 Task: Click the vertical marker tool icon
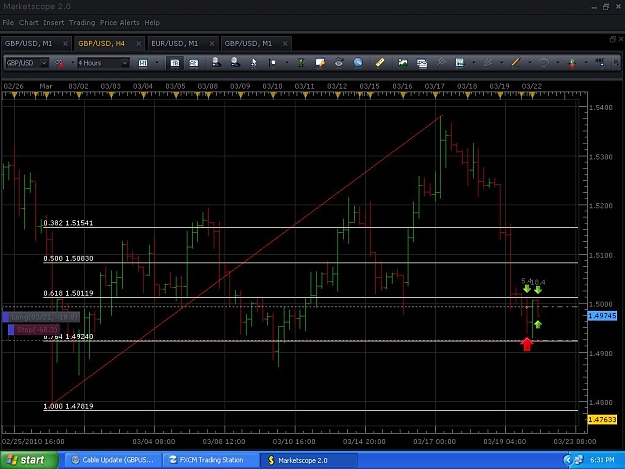[273, 63]
